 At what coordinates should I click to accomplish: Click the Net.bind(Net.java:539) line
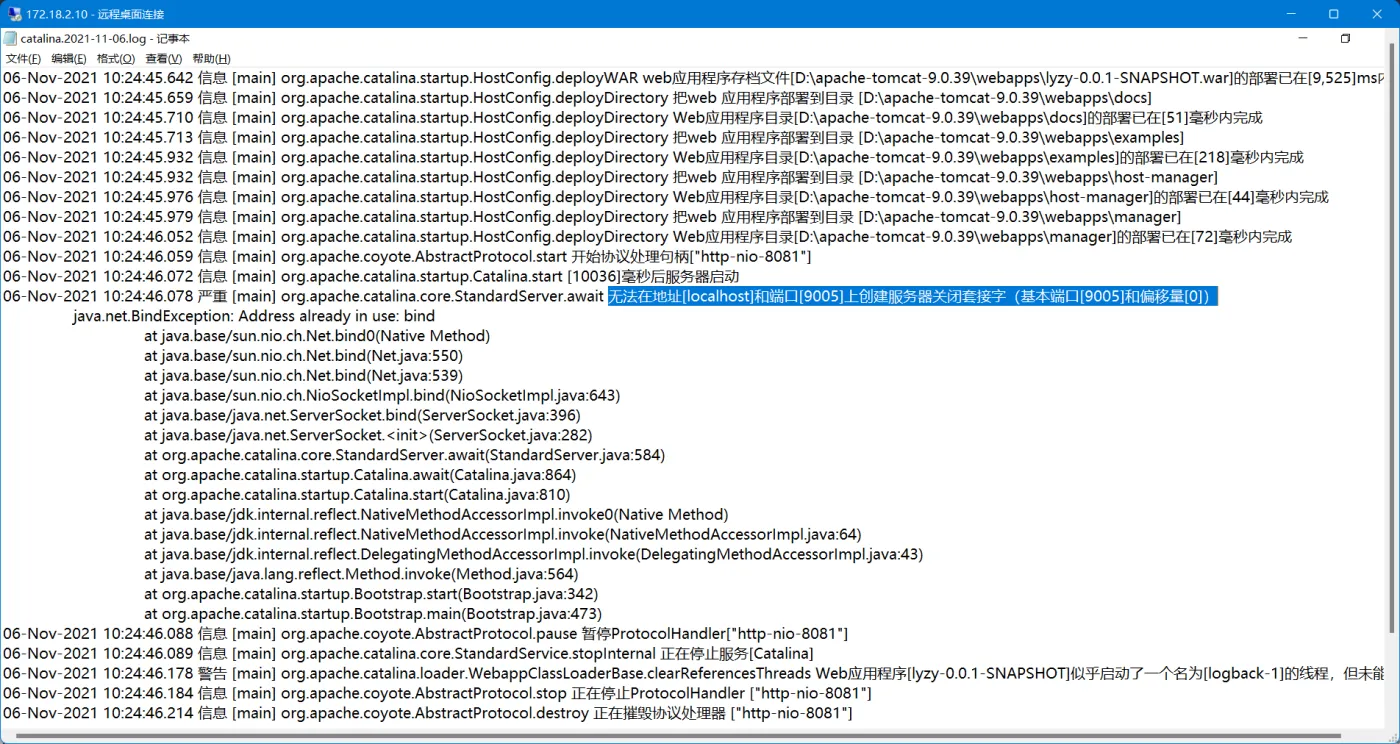[x=303, y=376]
